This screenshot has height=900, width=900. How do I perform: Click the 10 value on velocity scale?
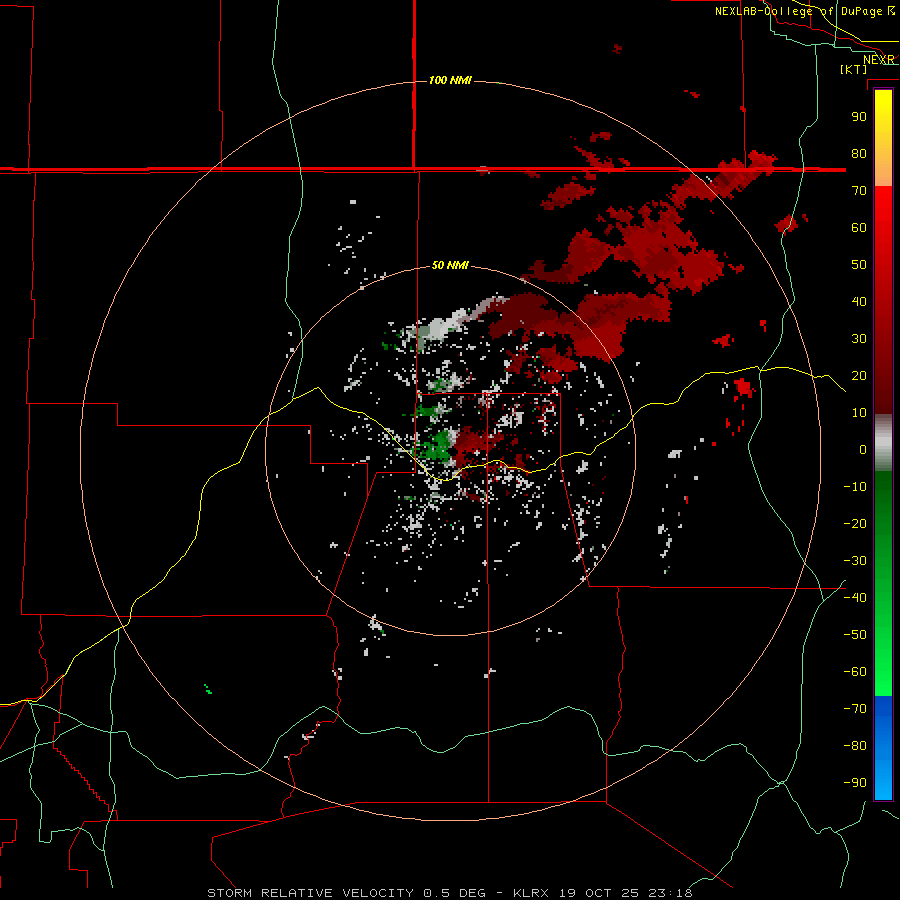click(859, 413)
